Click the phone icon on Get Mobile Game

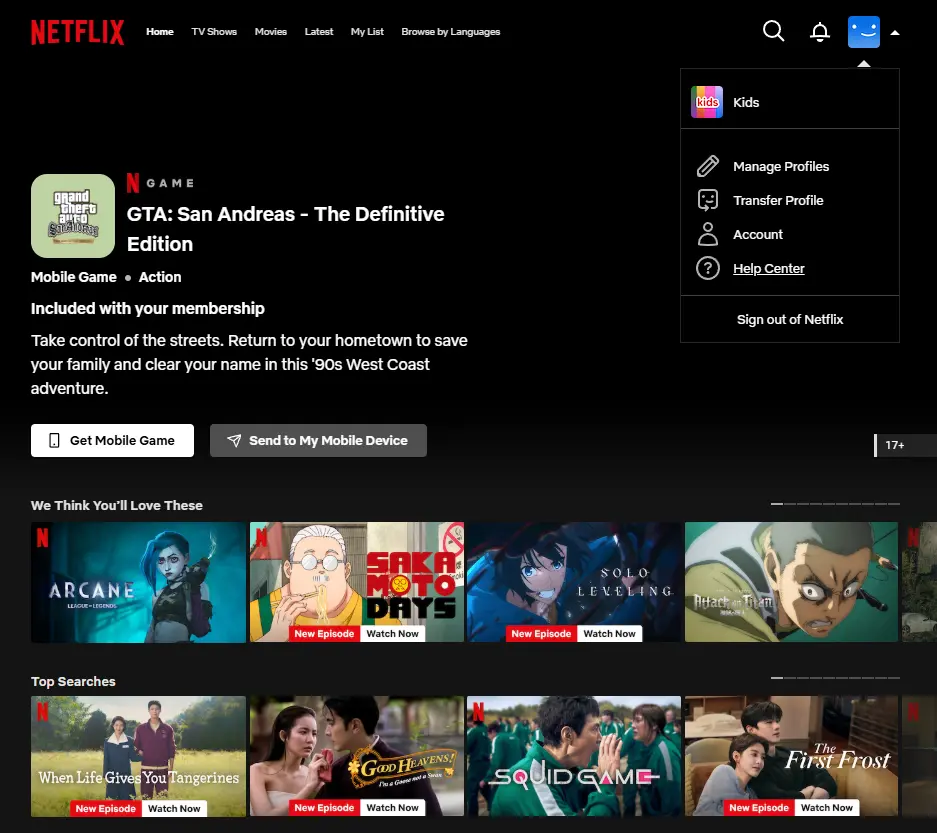54,440
